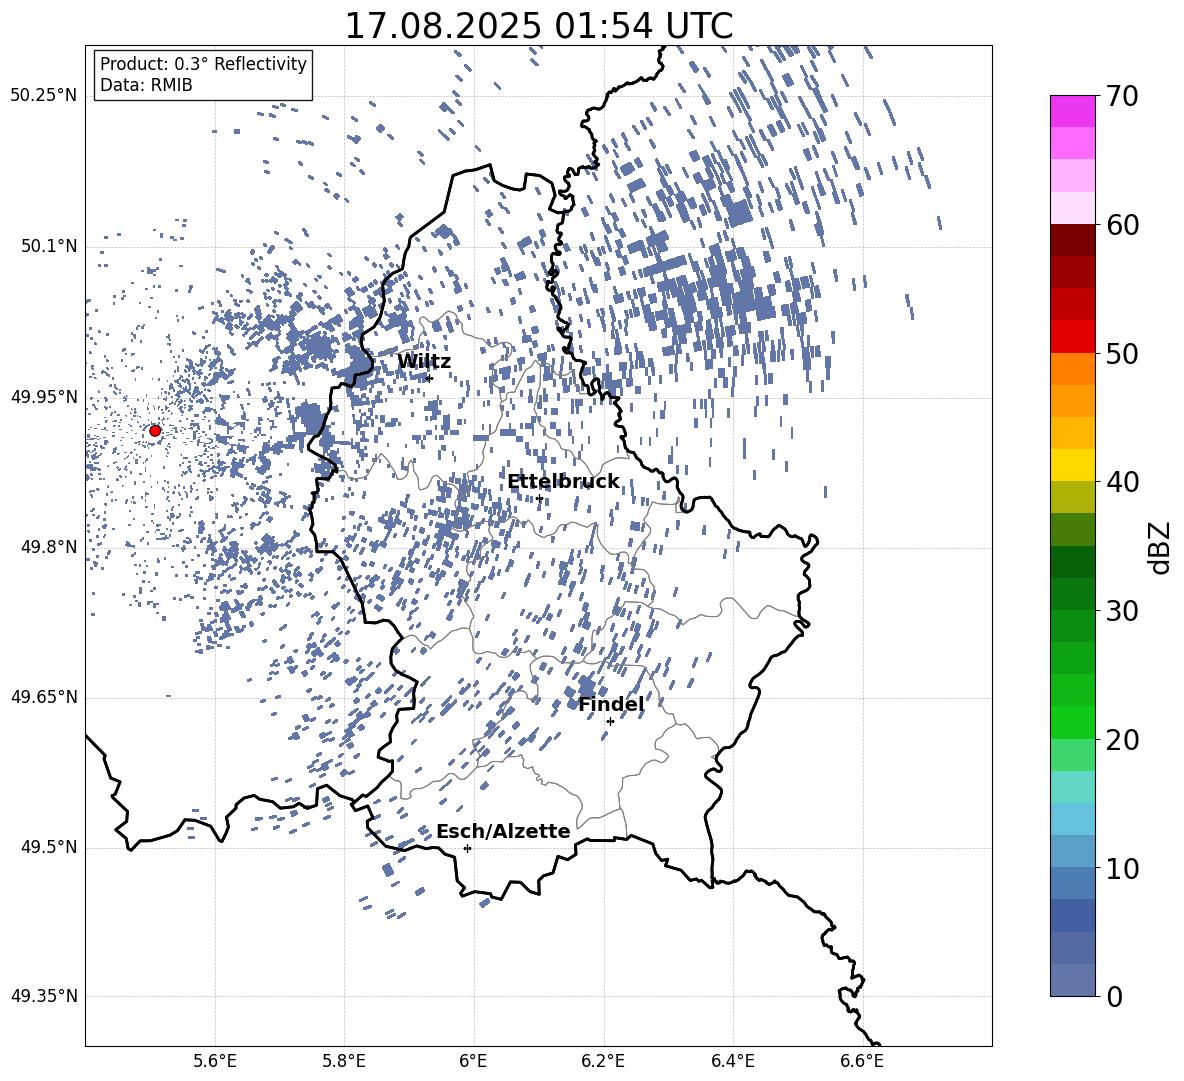Click the 49.95°N latitude label
Screen dimensions: 1184x1081
pyautogui.click(x=44, y=397)
